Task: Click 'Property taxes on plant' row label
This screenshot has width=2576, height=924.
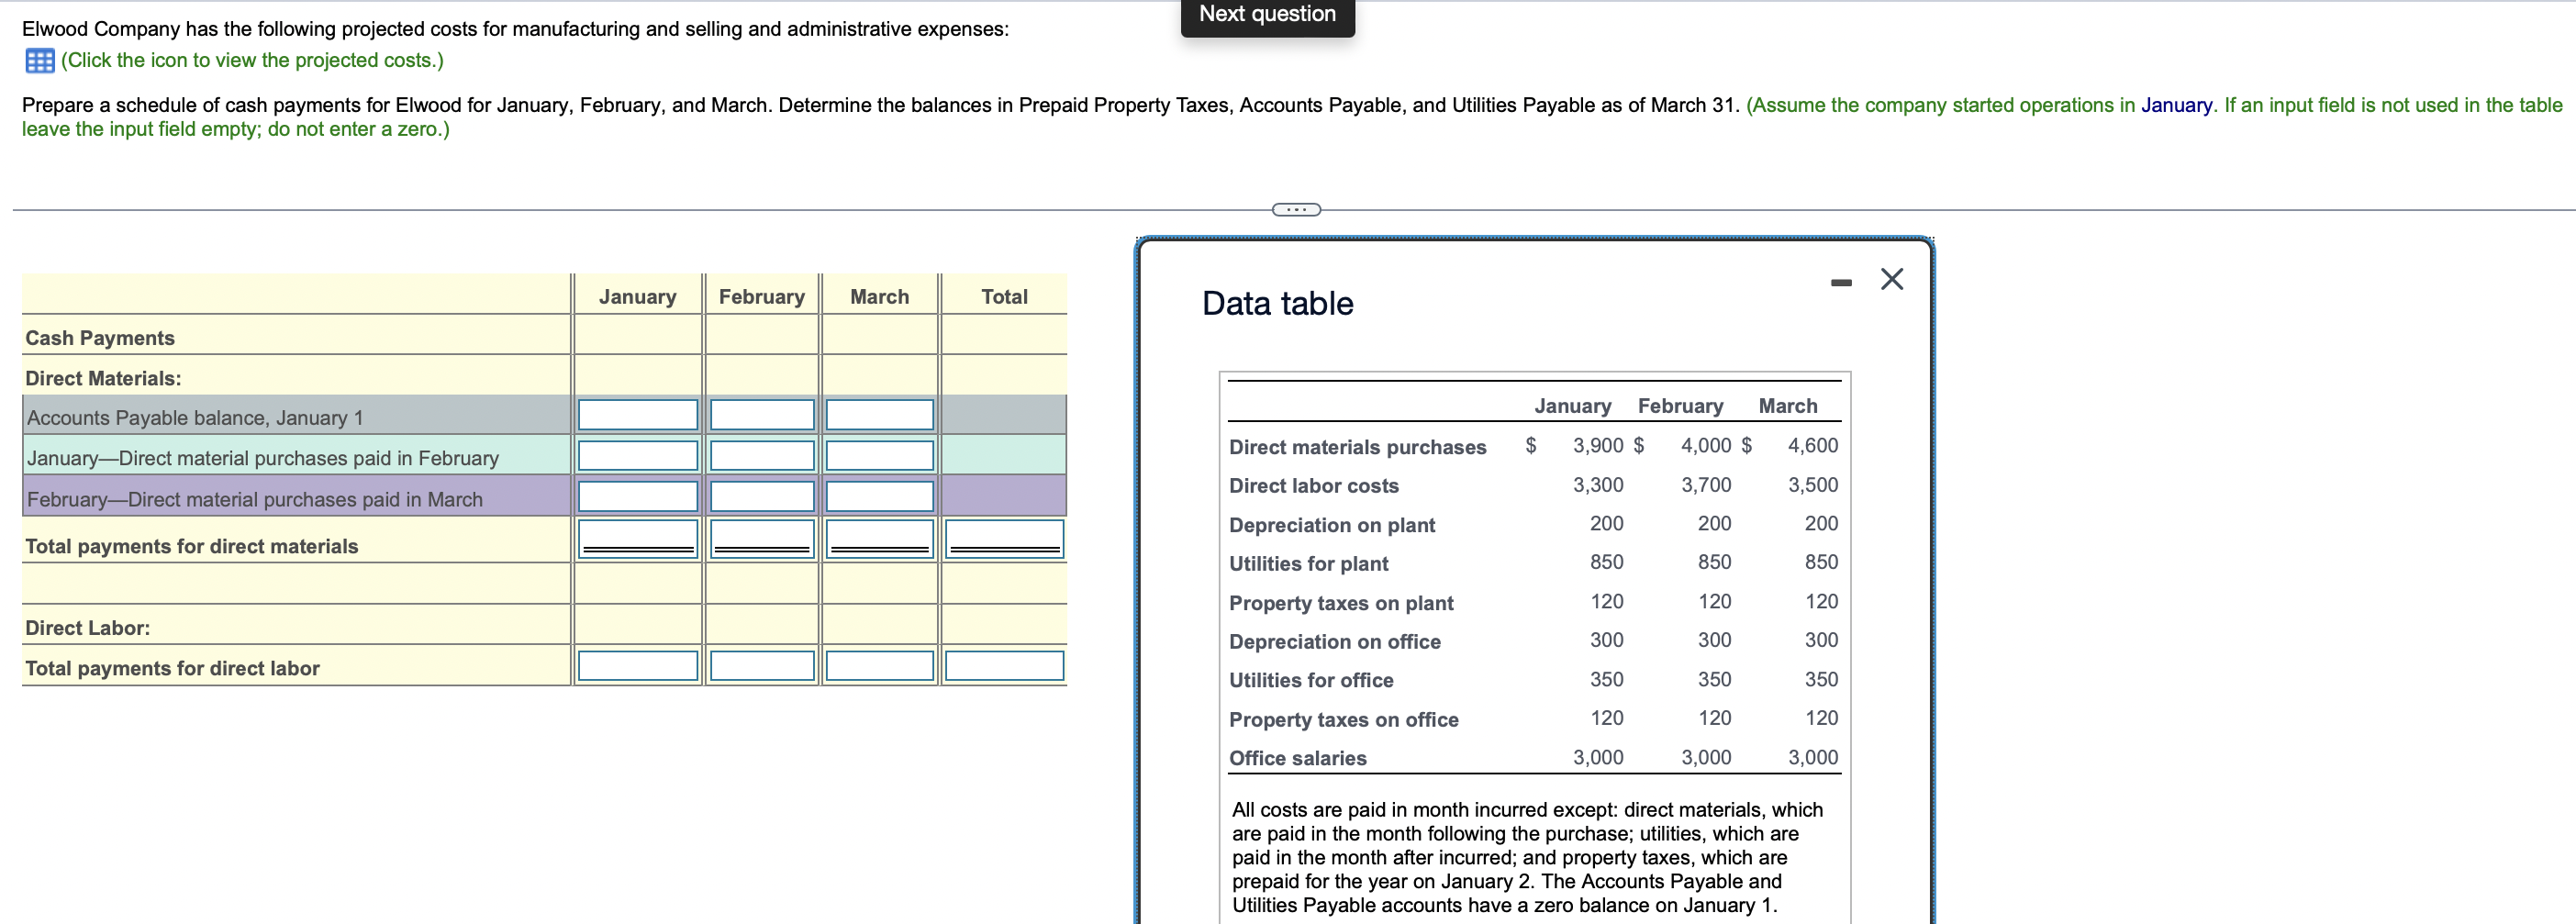Action: 1341,603
